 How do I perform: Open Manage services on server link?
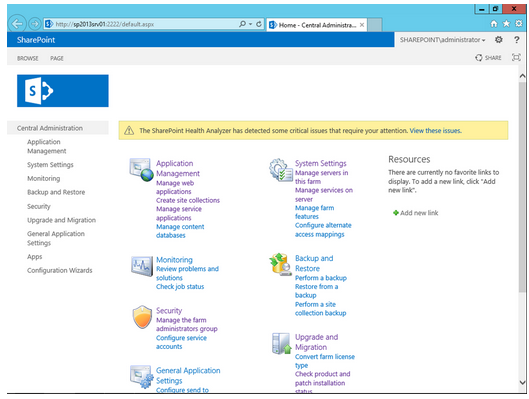point(324,195)
